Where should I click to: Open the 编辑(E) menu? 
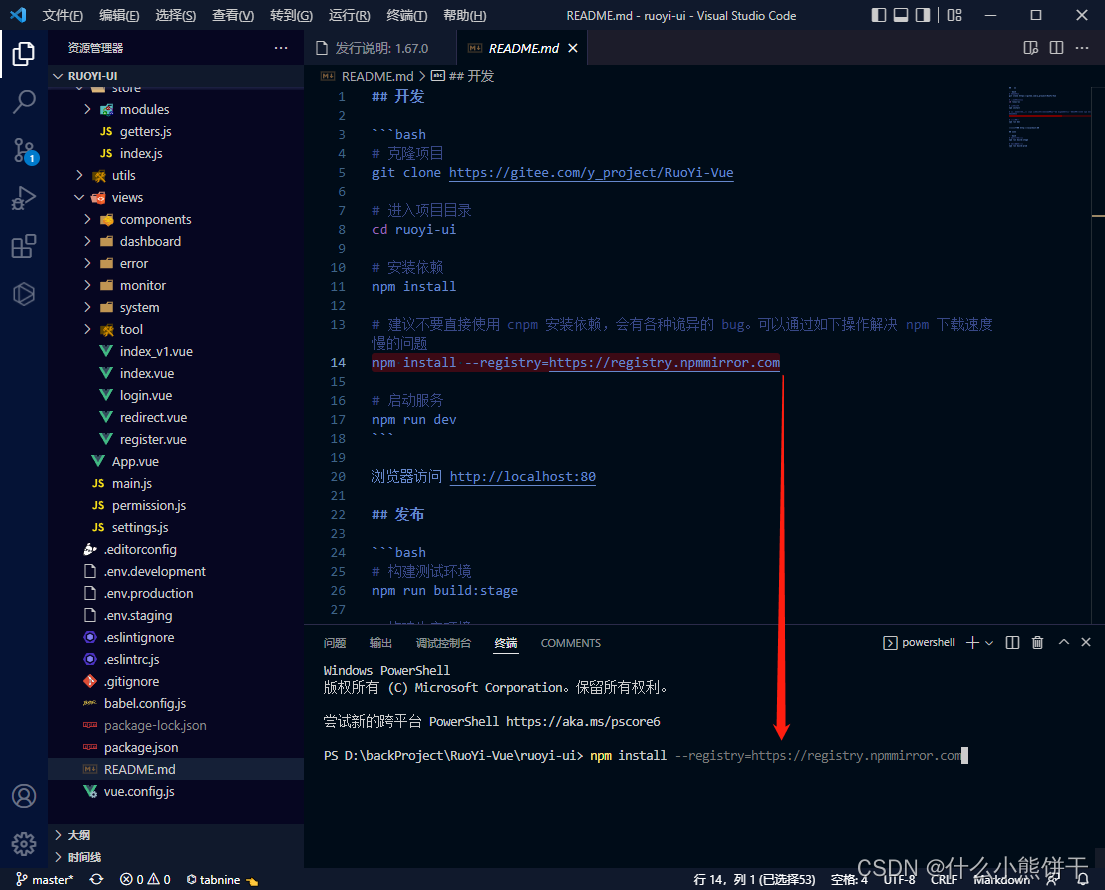click(119, 16)
